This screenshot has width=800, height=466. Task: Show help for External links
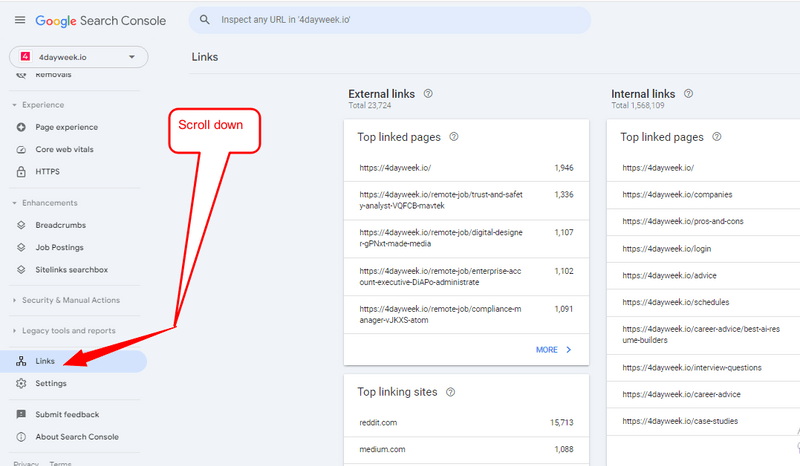pyautogui.click(x=428, y=93)
